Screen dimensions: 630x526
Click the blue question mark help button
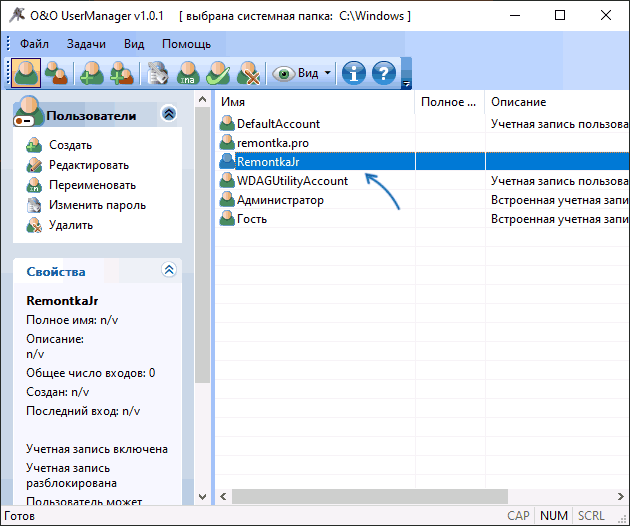pos(384,73)
